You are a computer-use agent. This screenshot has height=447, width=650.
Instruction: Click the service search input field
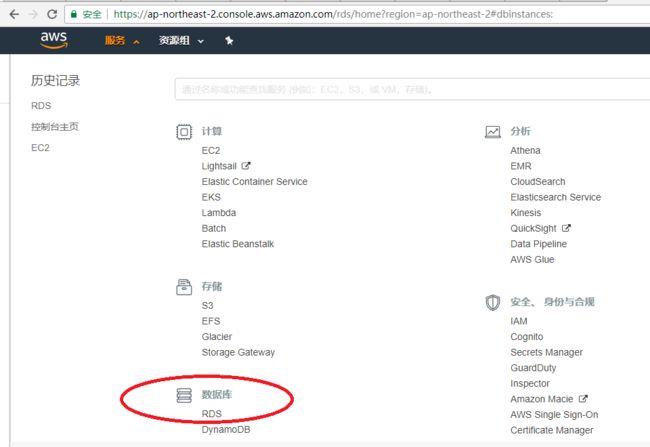(412, 89)
